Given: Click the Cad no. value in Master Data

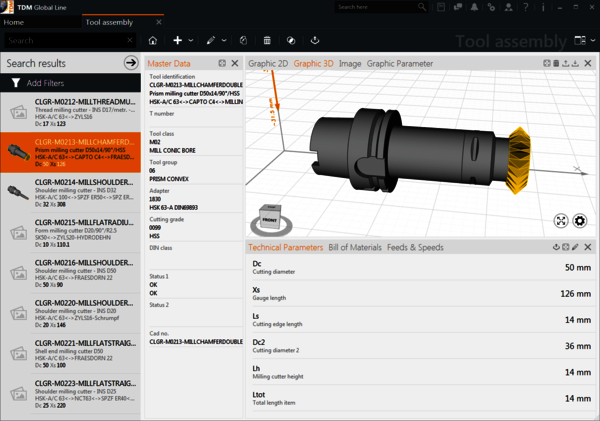Looking at the screenshot, I should (196, 341).
